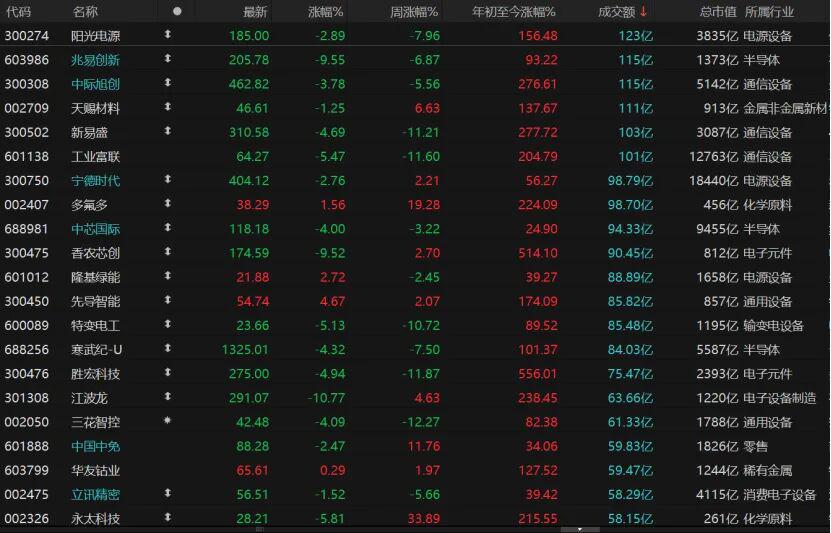Sort by 总市值 column header
831x533 pixels.
click(x=717, y=12)
